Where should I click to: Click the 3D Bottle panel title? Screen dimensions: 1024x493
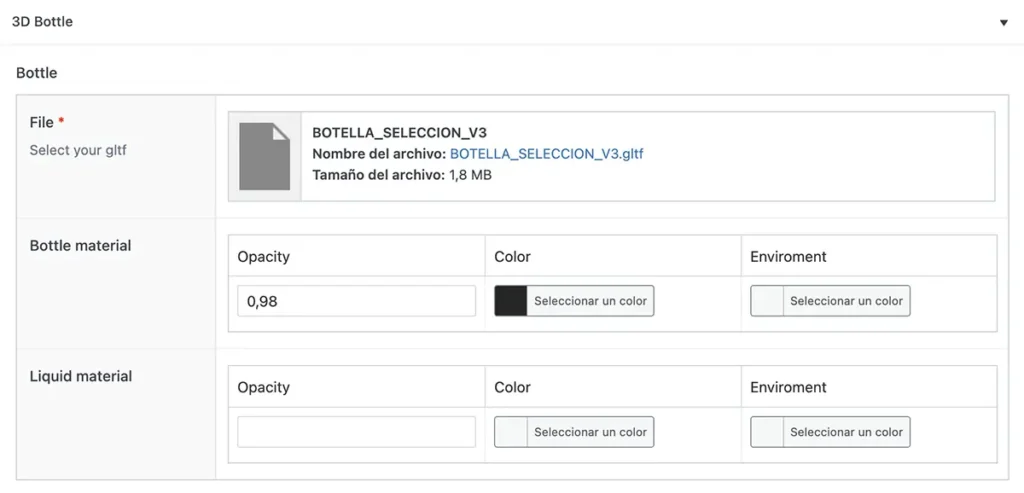pos(42,22)
